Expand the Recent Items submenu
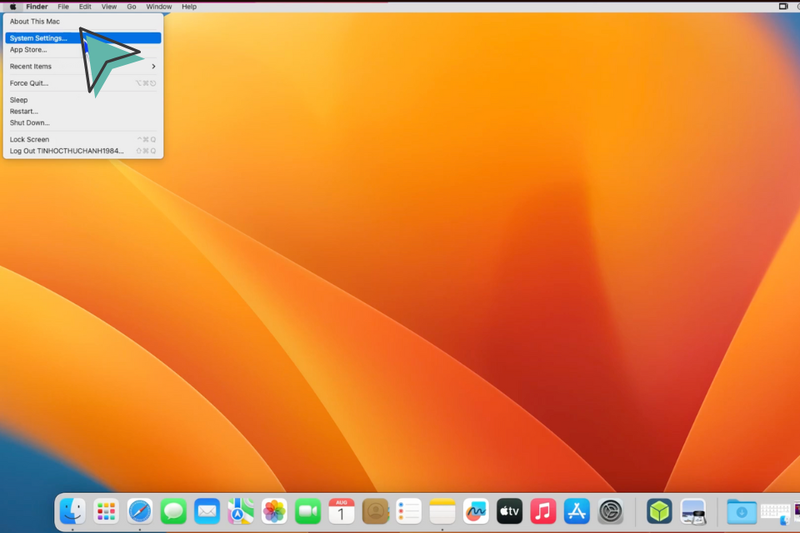The height and width of the screenshot is (533, 800). (83, 66)
